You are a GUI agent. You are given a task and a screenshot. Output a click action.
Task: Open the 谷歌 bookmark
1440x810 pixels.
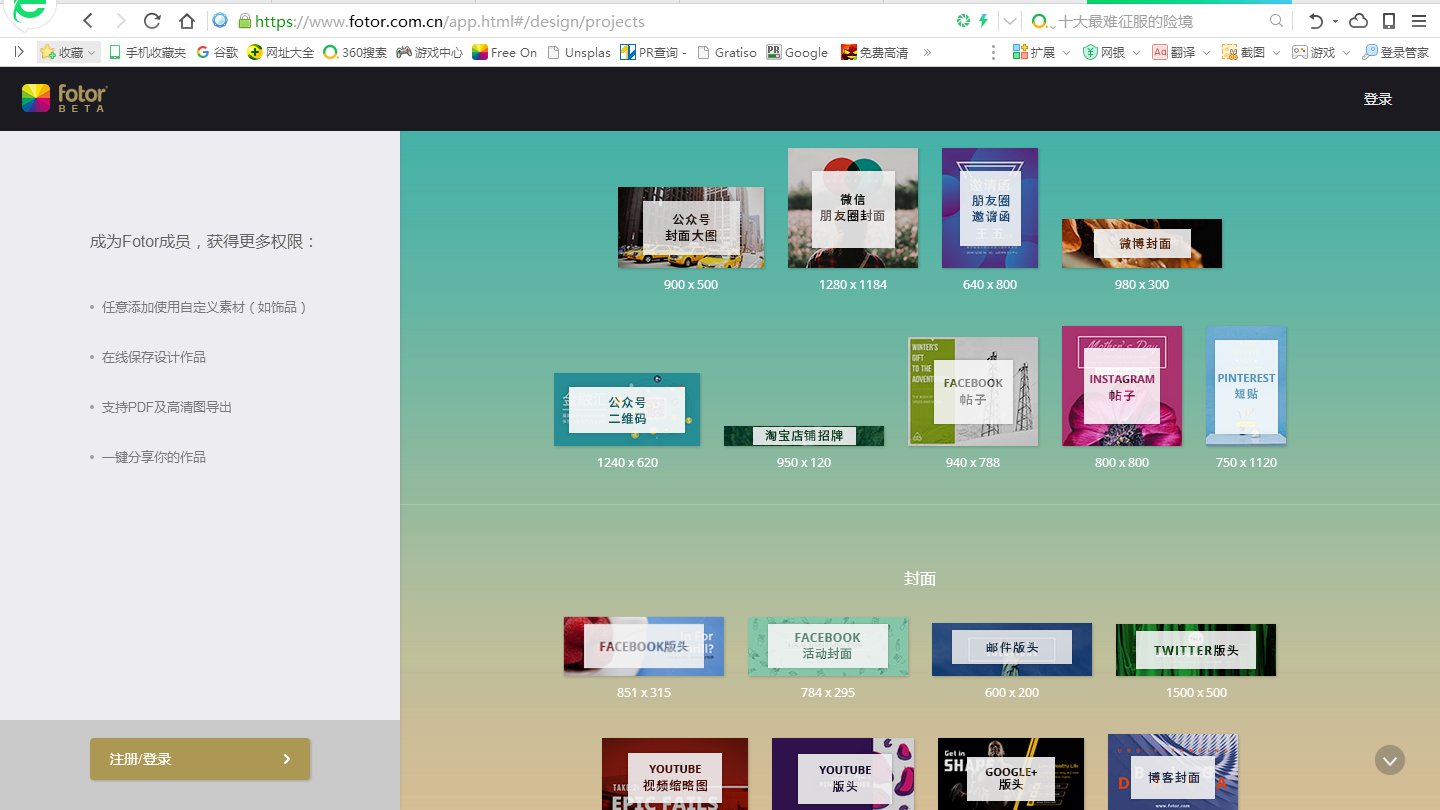pos(217,52)
